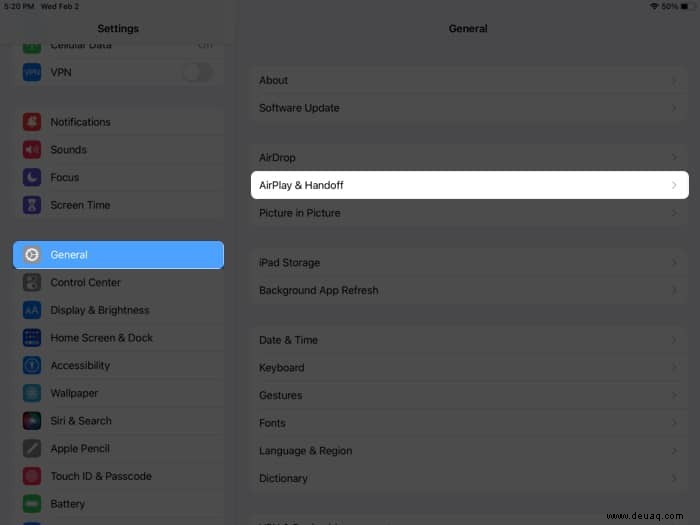Click the Control Center icon
The width and height of the screenshot is (700, 525).
[x=32, y=283]
